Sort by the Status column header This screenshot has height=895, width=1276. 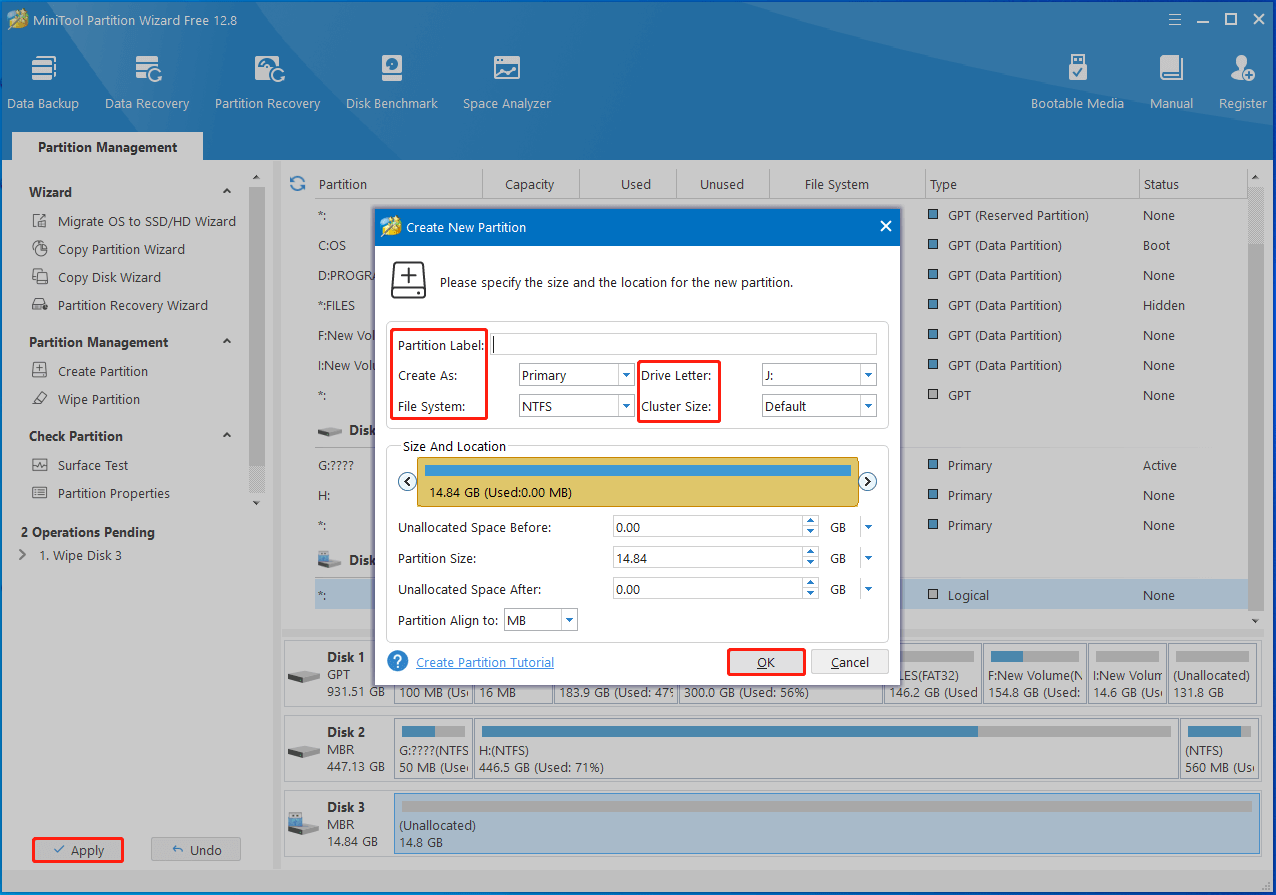[1192, 184]
